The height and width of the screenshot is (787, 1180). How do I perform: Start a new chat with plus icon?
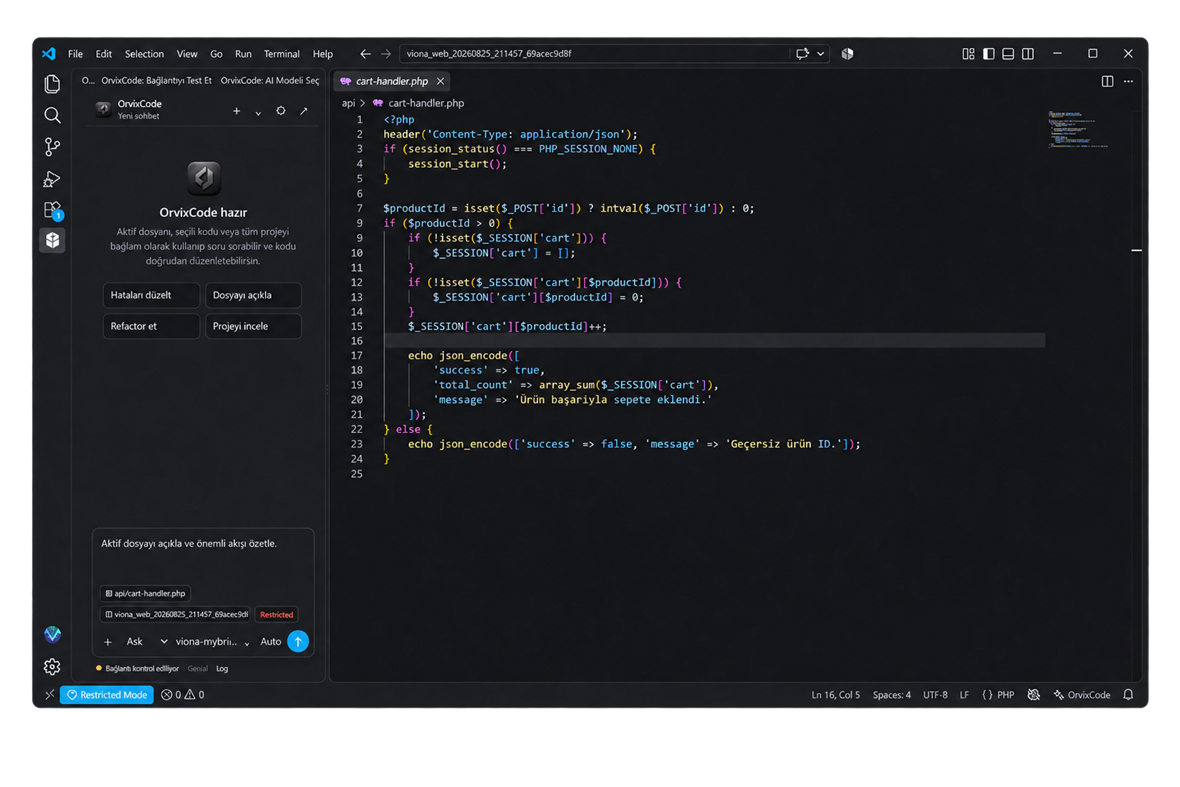(x=236, y=111)
